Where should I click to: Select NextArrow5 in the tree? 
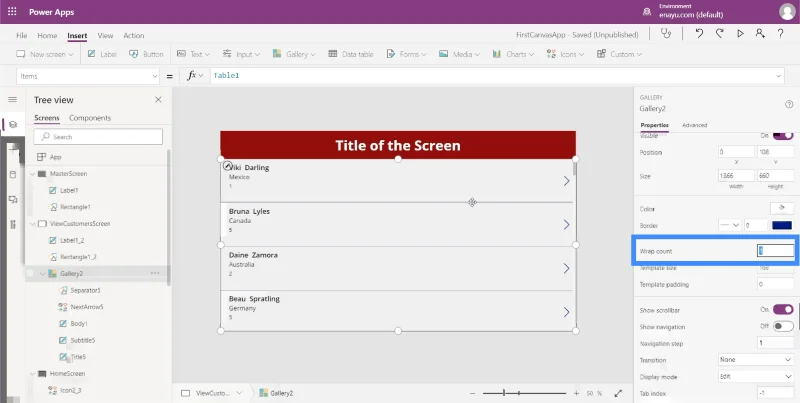coord(87,307)
